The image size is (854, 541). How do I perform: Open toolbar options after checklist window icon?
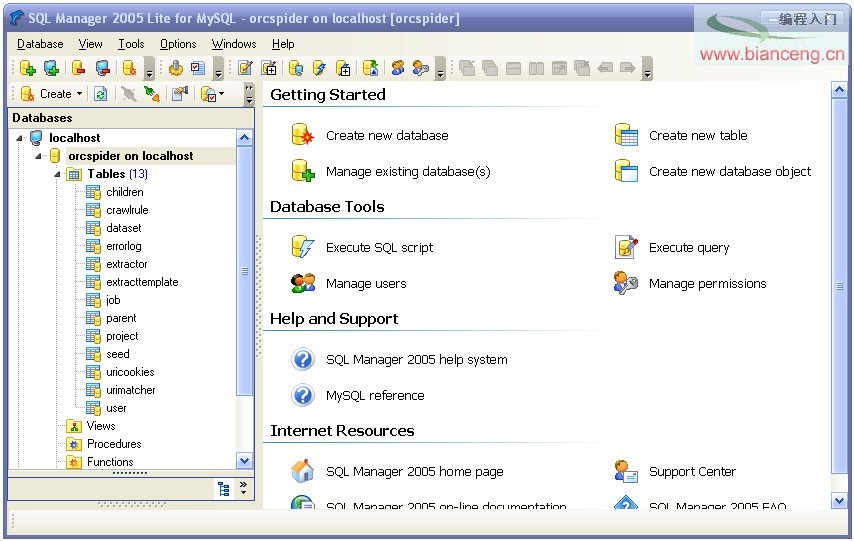(218, 69)
